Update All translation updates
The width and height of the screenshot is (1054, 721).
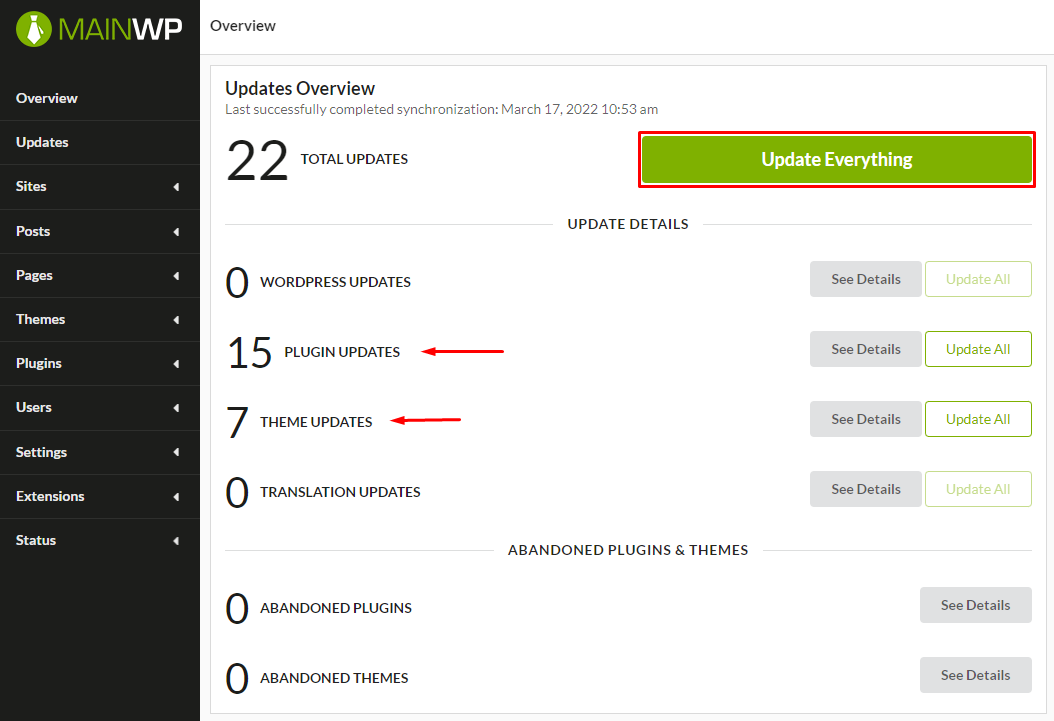[x=978, y=489]
